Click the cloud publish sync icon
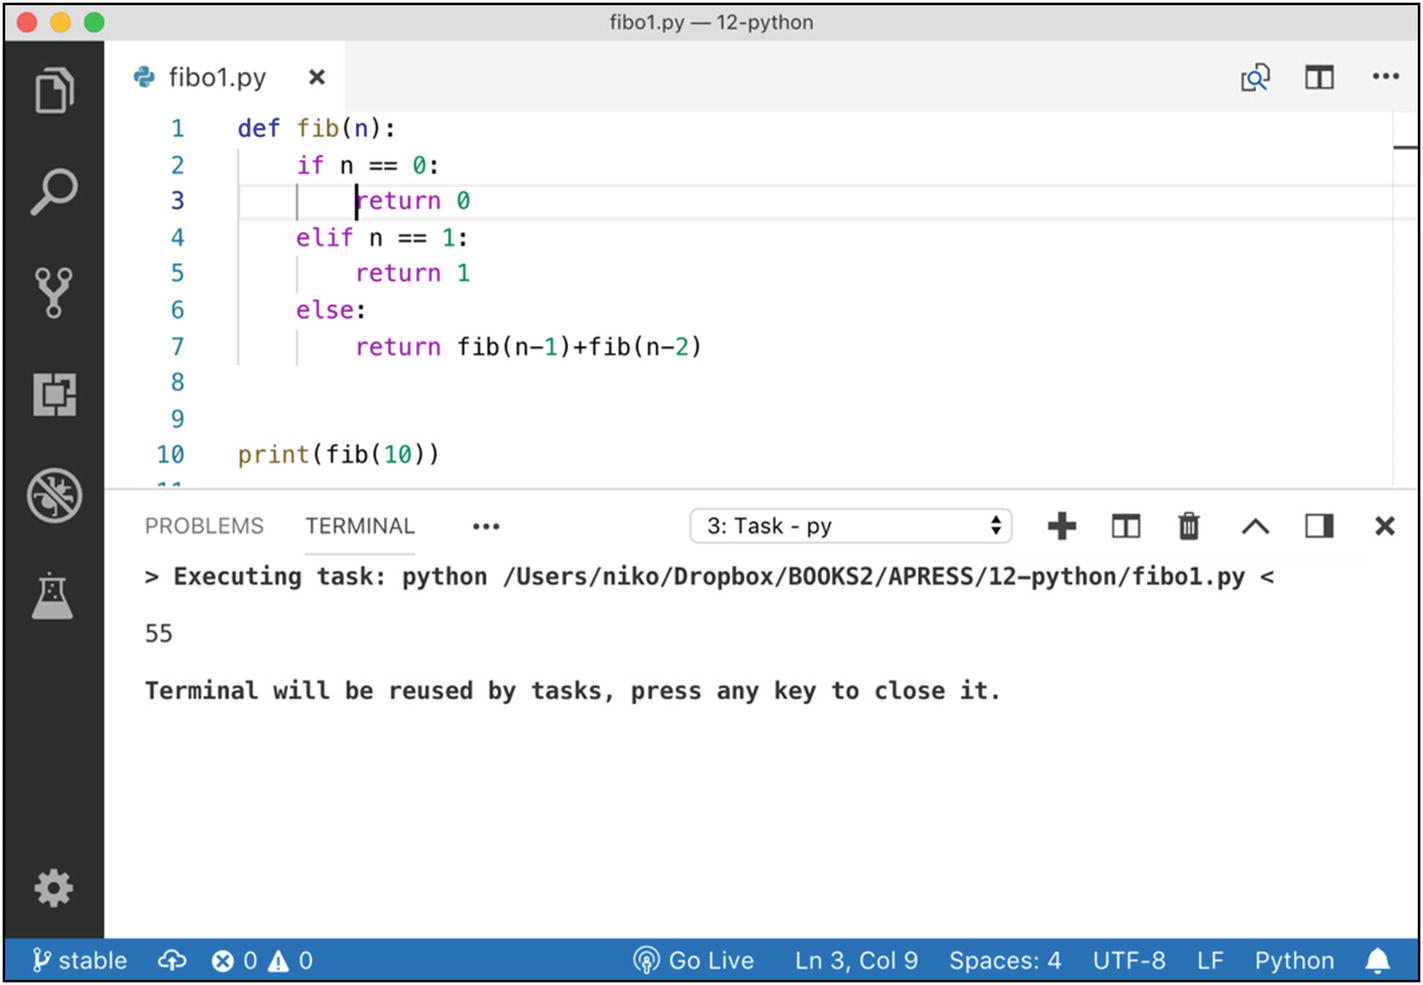 tap(172, 961)
